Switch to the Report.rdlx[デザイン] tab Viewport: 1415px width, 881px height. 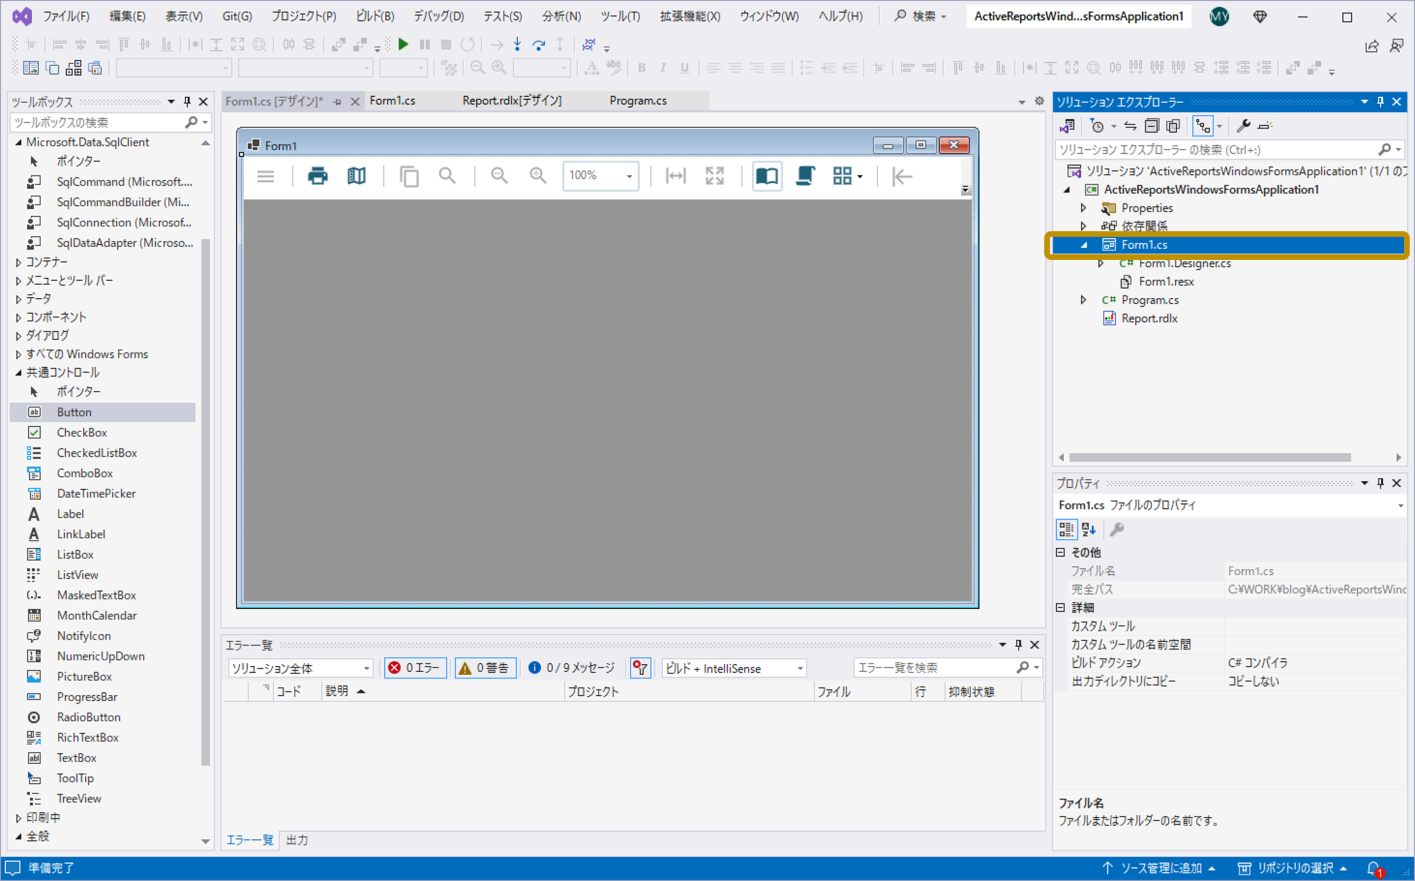[x=512, y=101]
